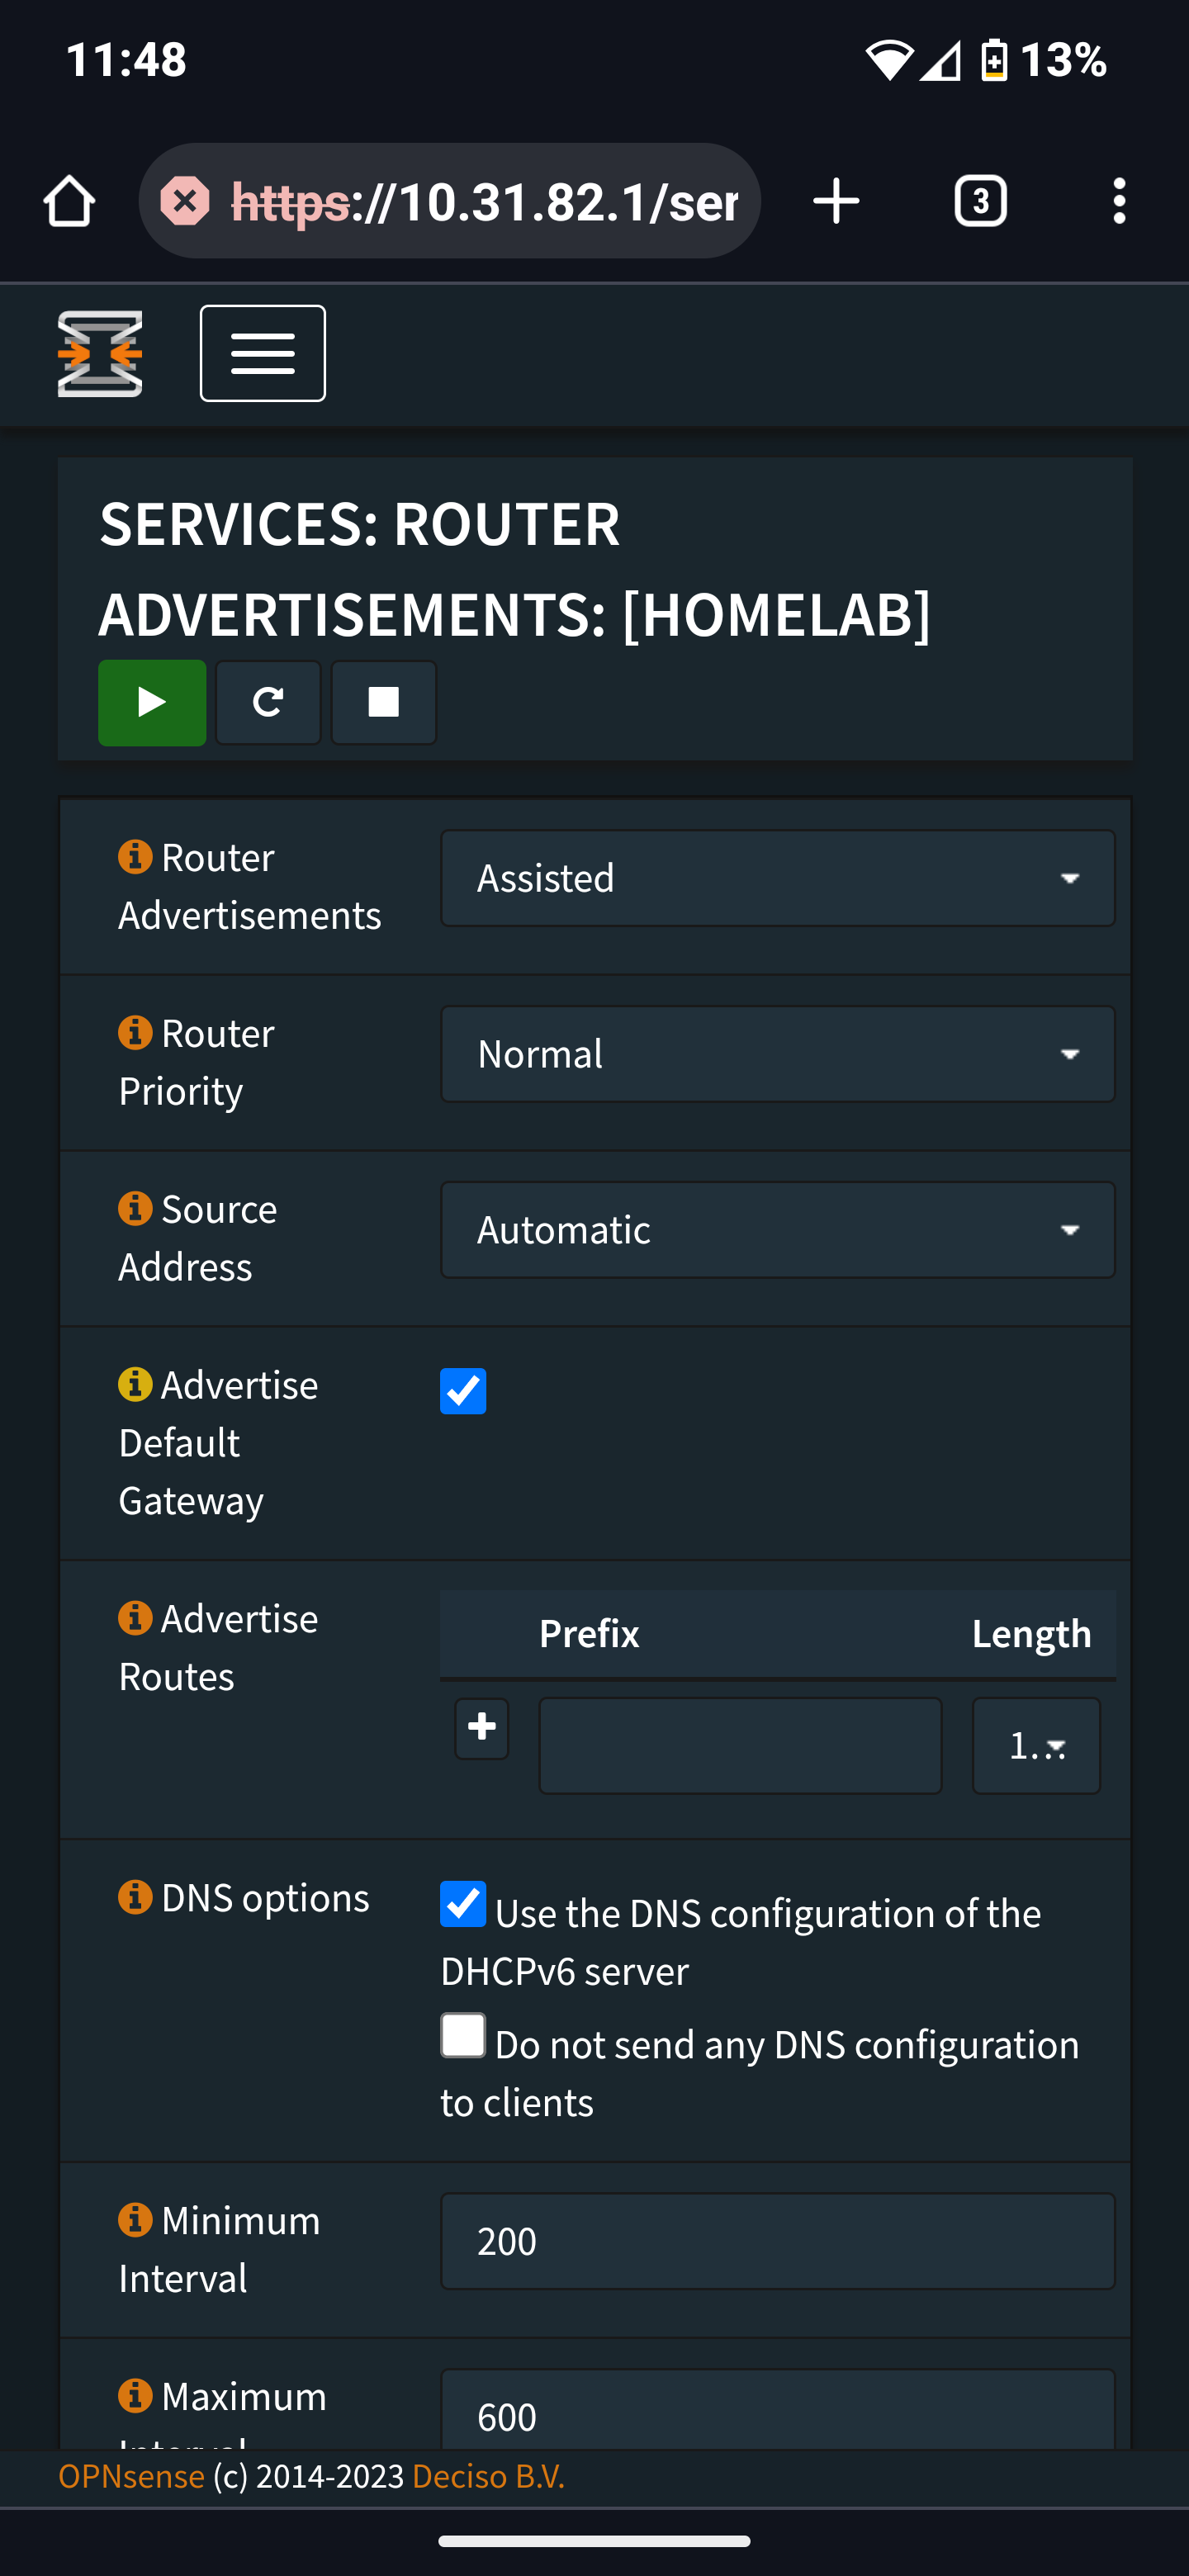Click the OPNsense logo icon
This screenshot has width=1189, height=2576.
tap(100, 354)
